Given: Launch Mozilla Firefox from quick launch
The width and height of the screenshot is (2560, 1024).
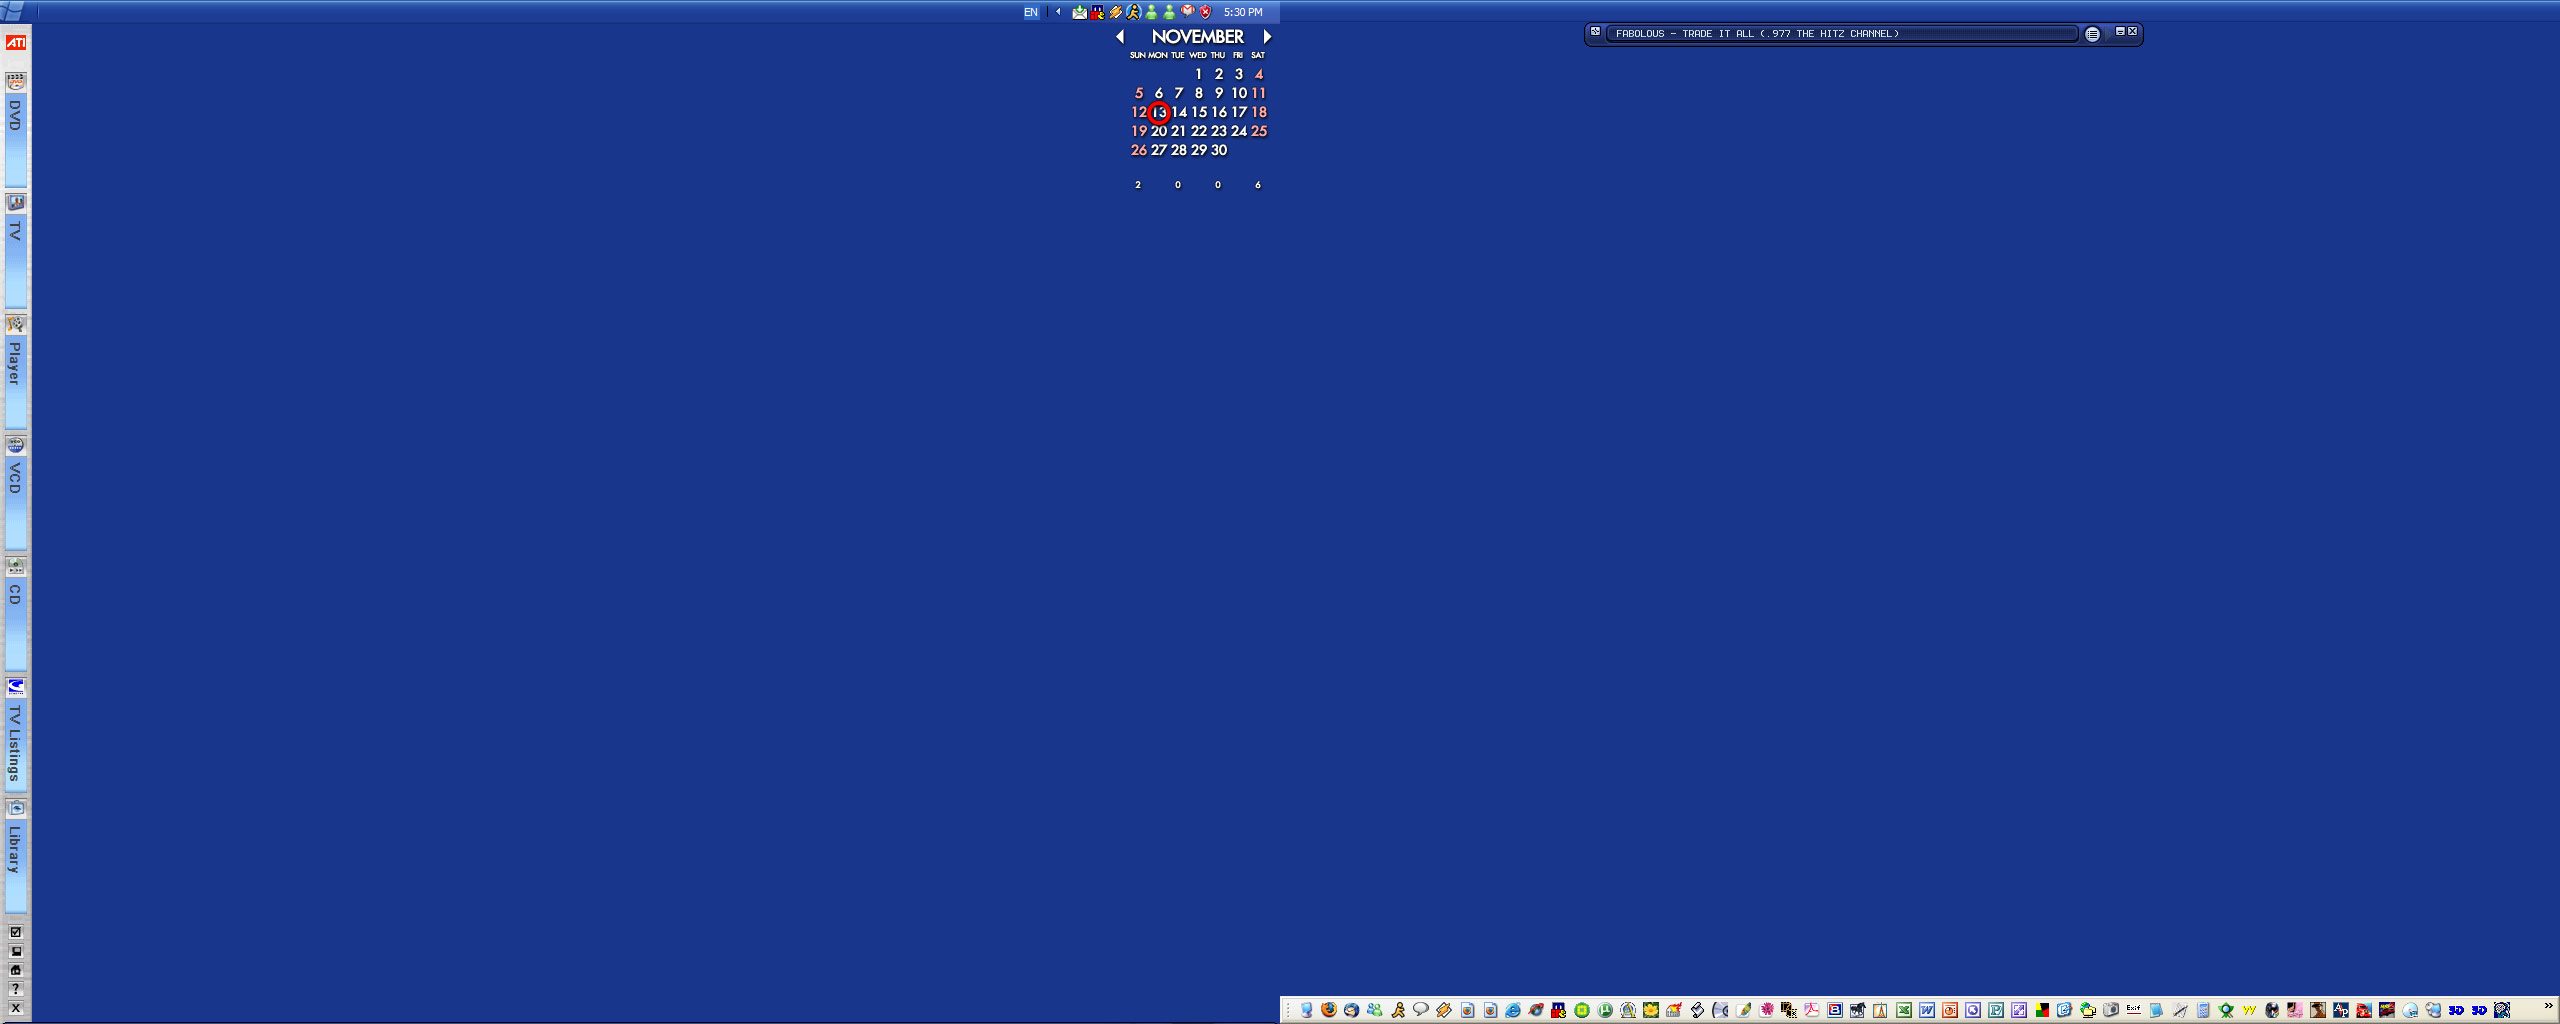Looking at the screenshot, I should pyautogui.click(x=1329, y=1010).
